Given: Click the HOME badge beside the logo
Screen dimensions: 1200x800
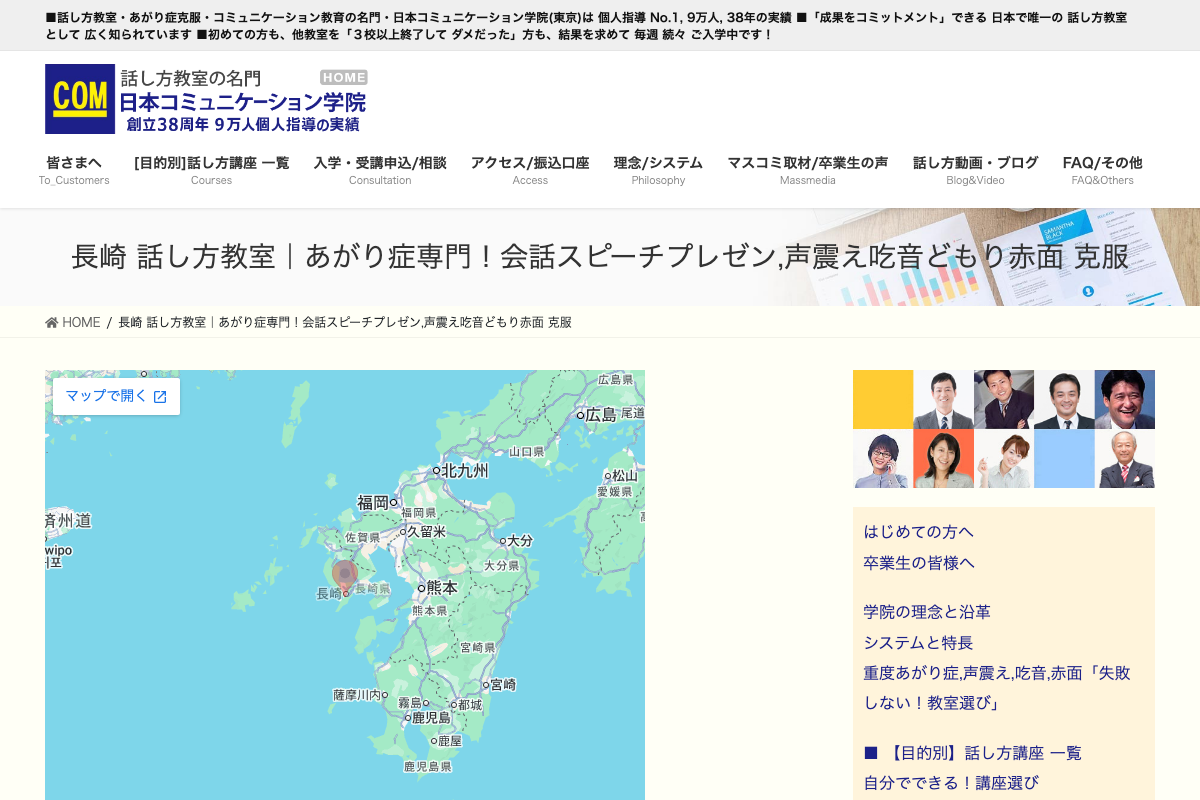Looking at the screenshot, I should click(344, 77).
